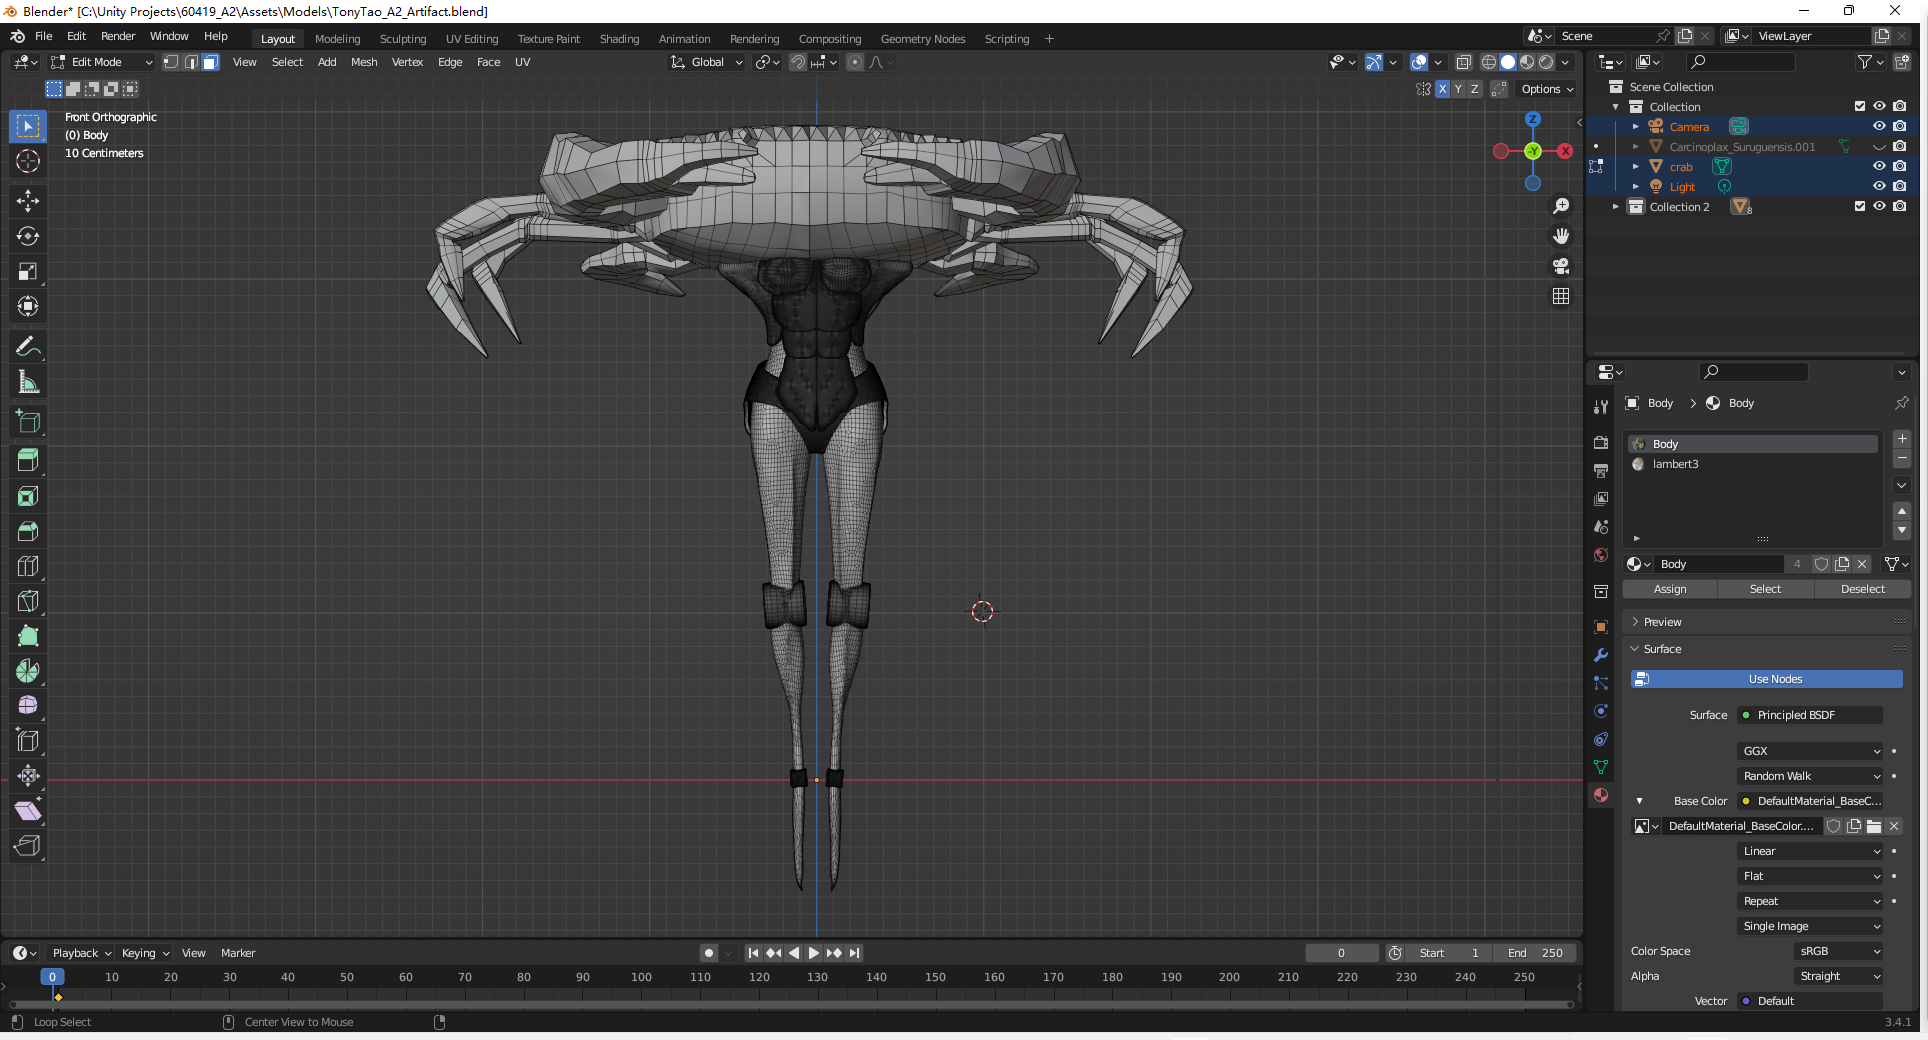Toggle visibility of the Camera object
Image resolution: width=1928 pixels, height=1040 pixels.
[1879, 126]
